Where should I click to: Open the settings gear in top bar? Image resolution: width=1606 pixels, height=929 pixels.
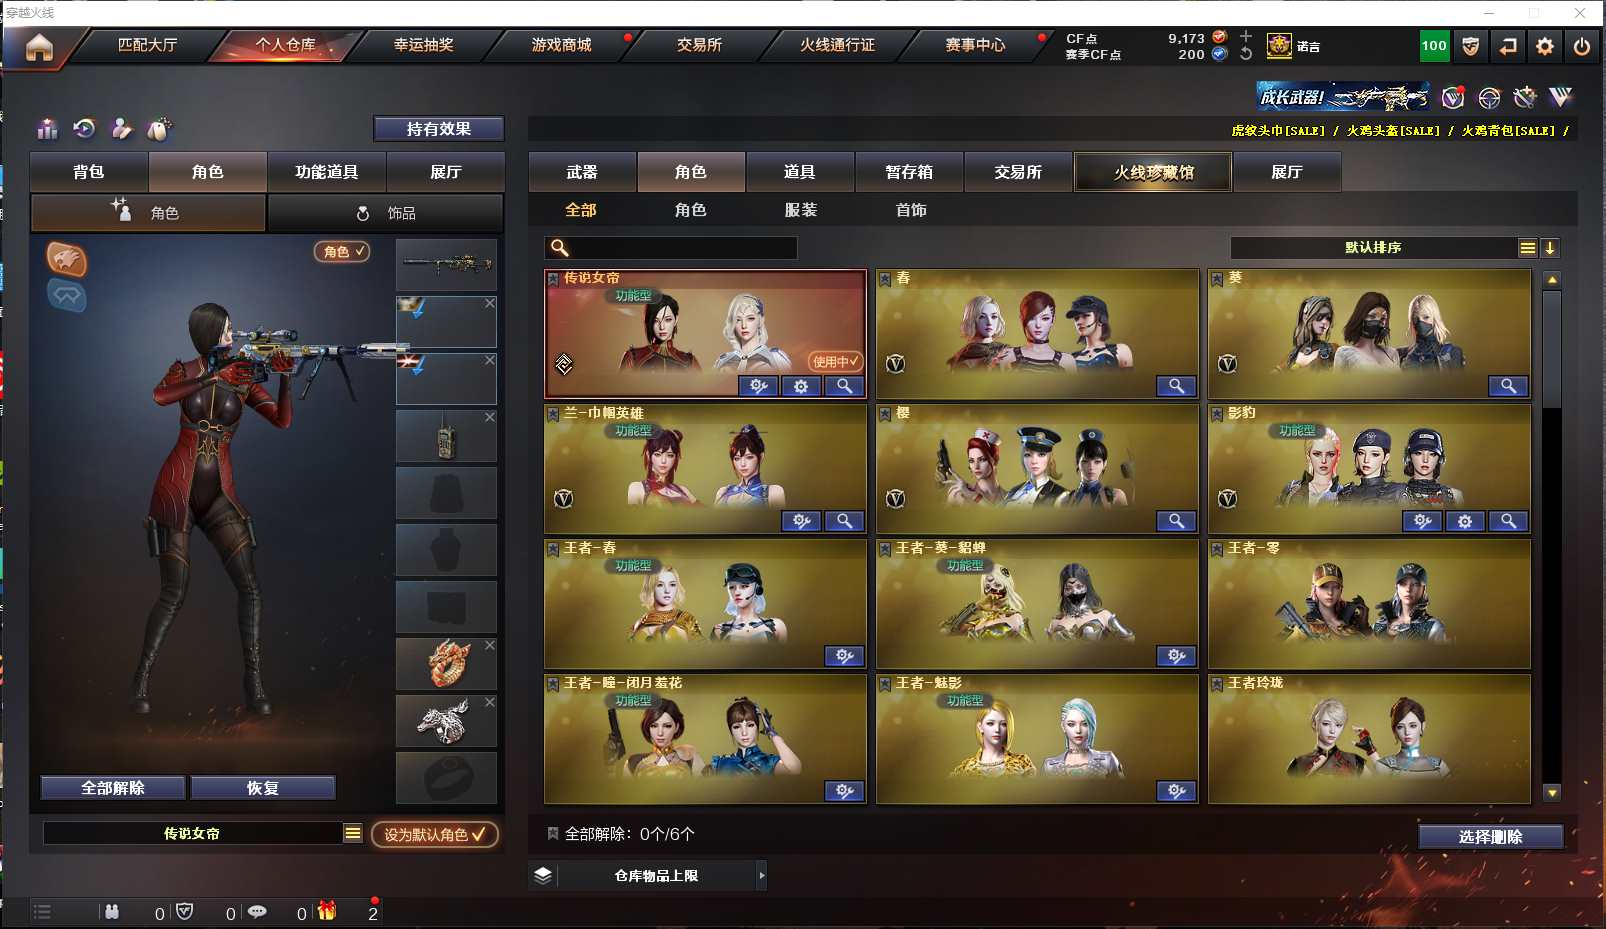click(1545, 46)
